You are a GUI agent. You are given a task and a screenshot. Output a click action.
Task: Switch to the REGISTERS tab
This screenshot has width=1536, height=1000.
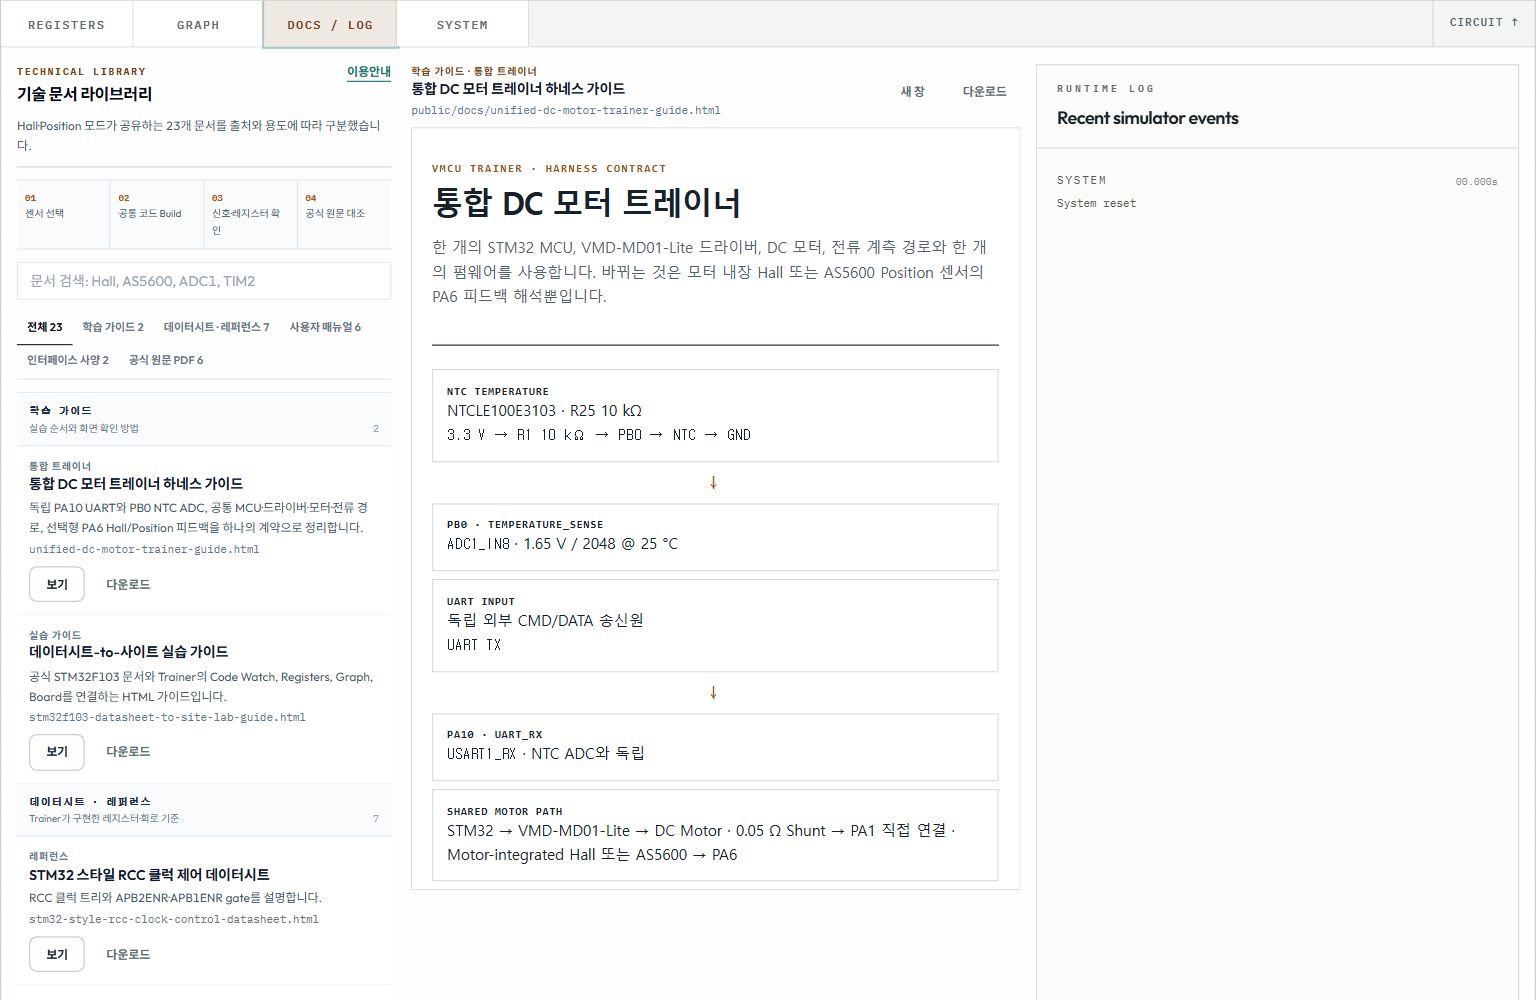coord(66,24)
